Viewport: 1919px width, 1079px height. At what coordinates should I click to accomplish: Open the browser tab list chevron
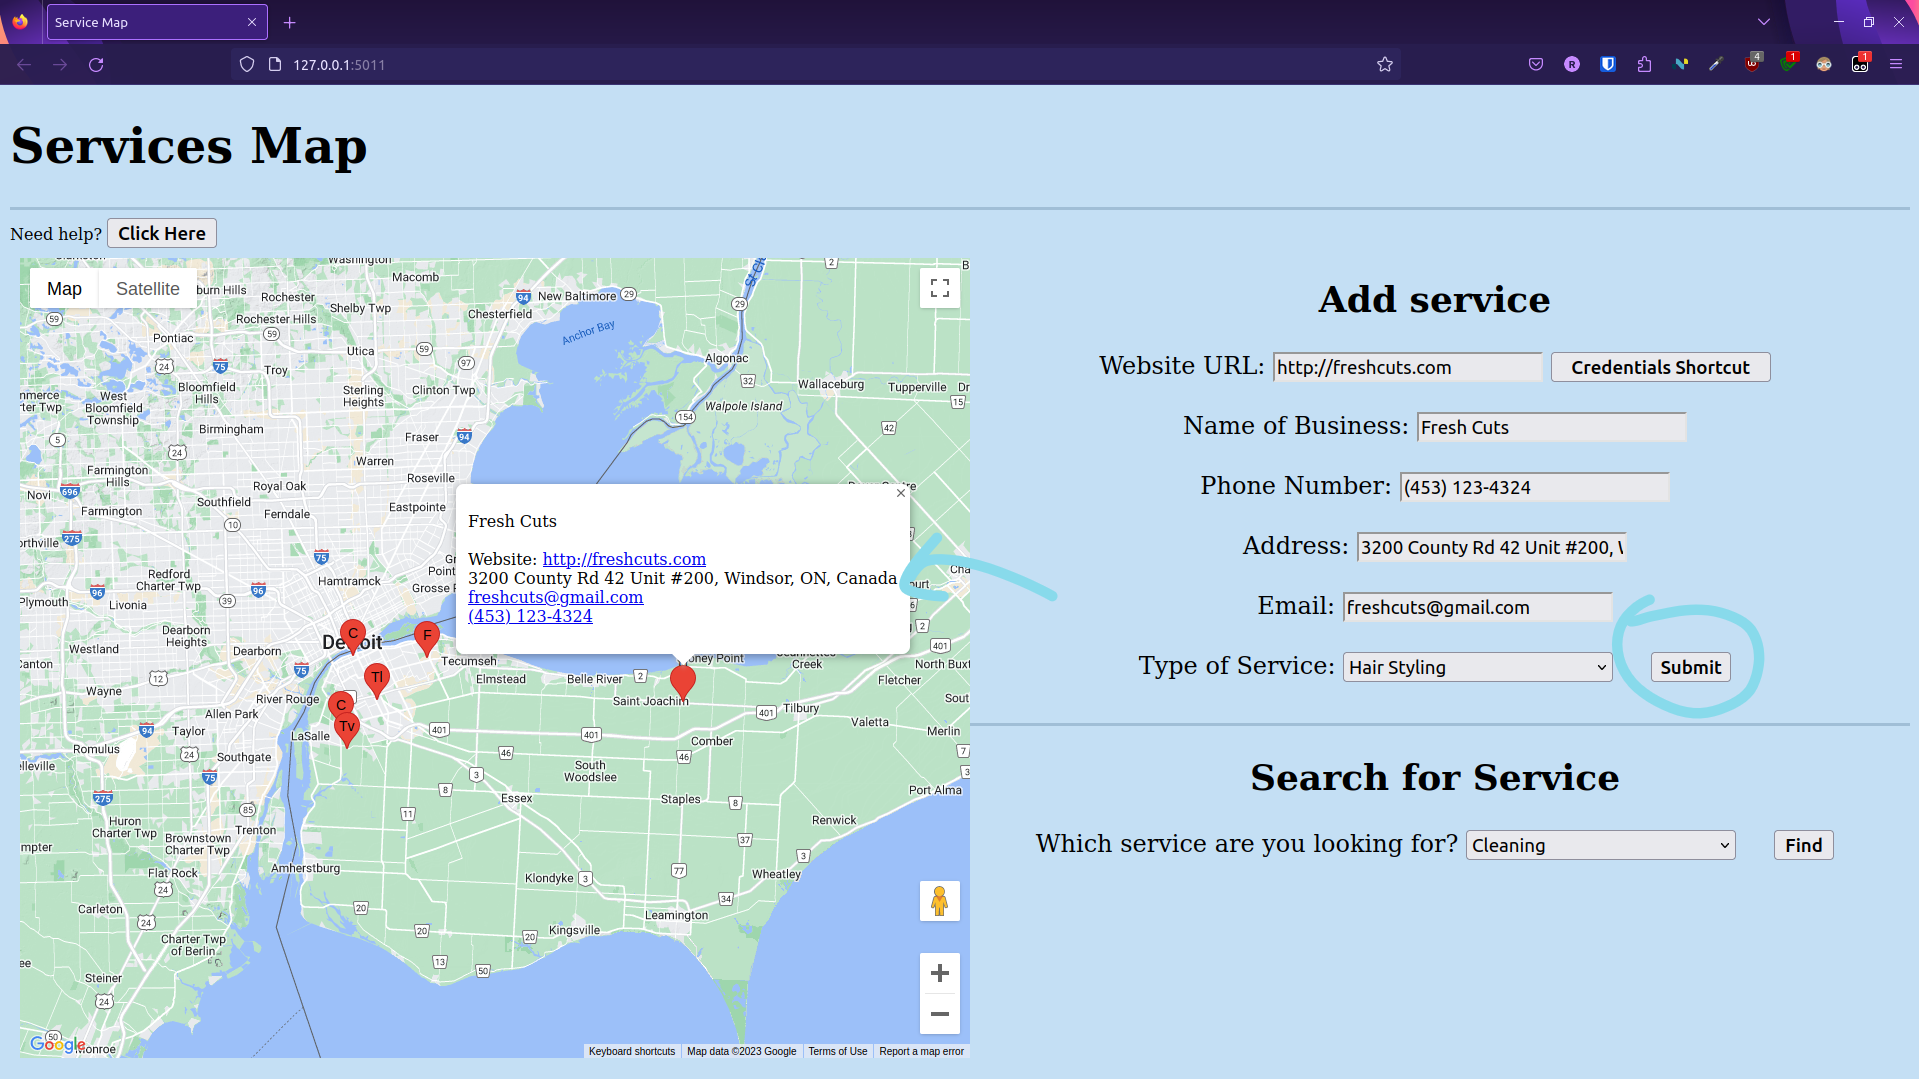1763,21
